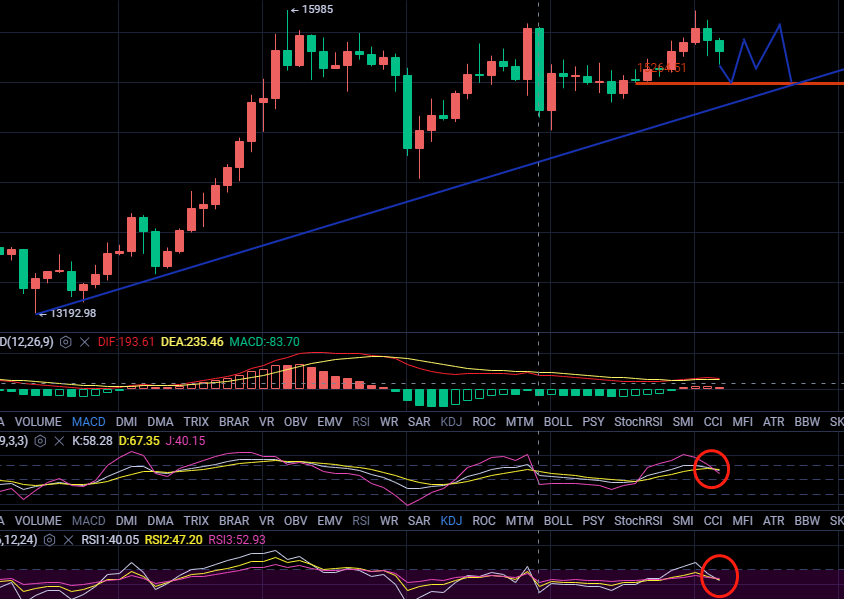
Task: Click the dimmed MACD tab under the KDJ chart
Action: point(89,521)
